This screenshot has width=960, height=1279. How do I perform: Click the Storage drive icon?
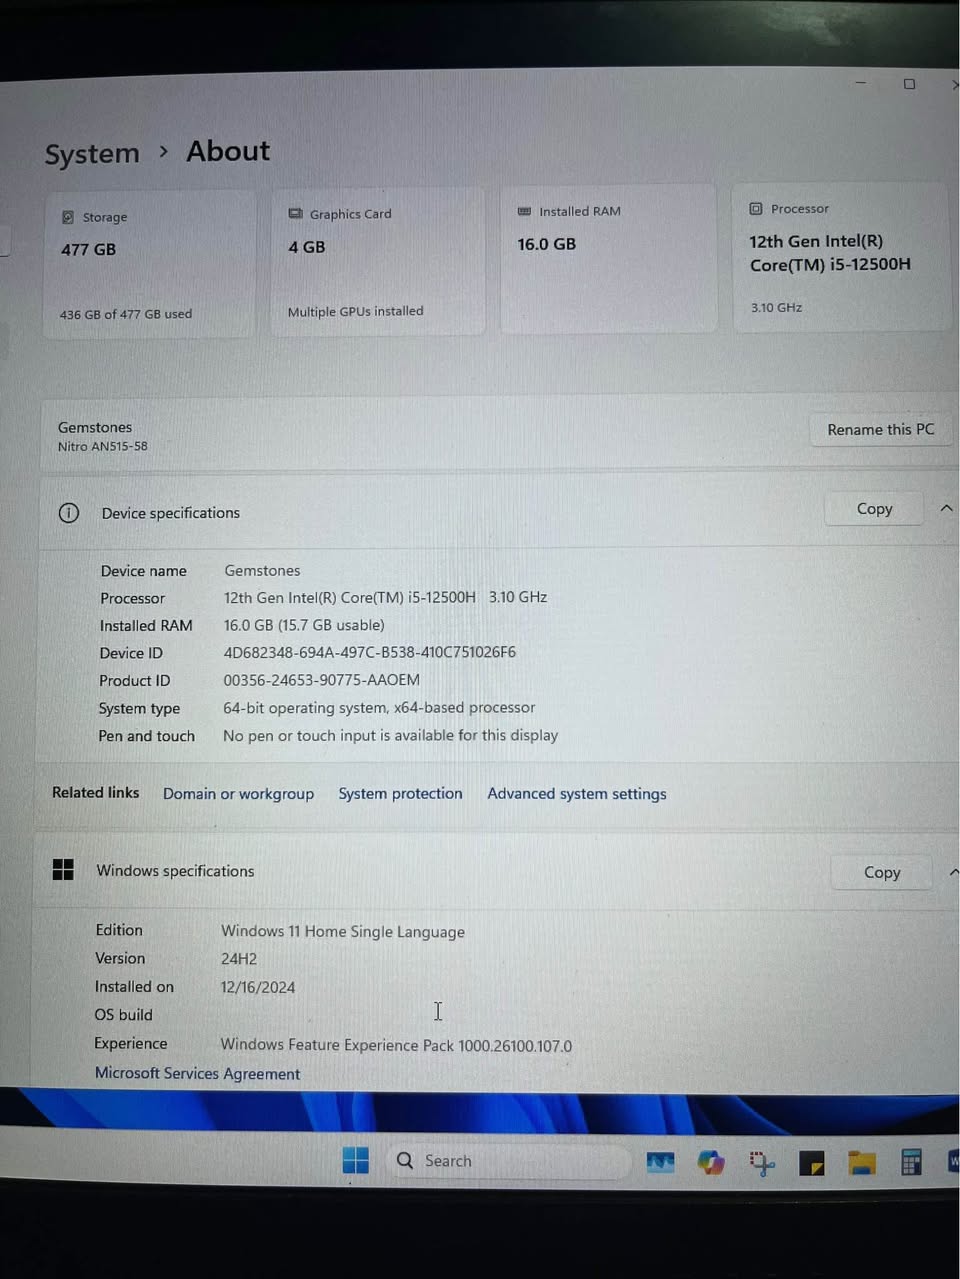(68, 217)
